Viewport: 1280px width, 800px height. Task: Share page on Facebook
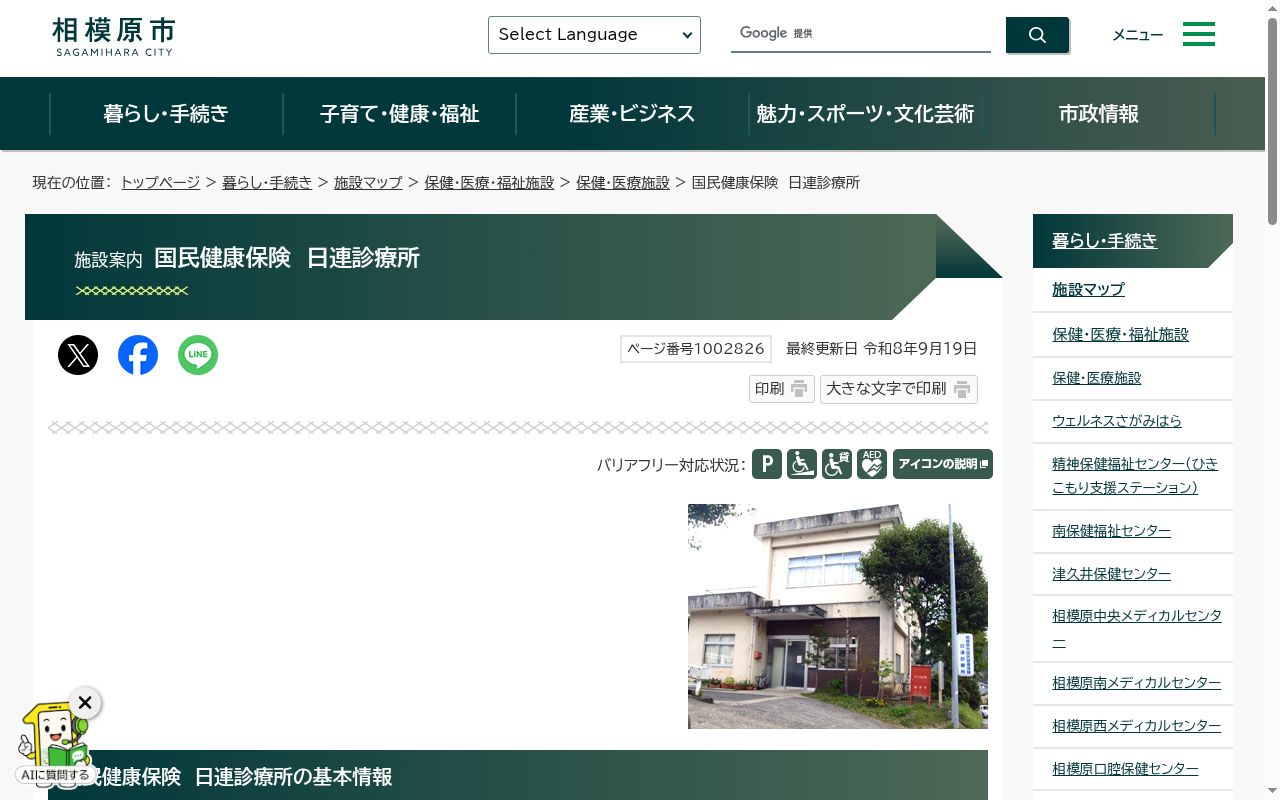tap(138, 355)
